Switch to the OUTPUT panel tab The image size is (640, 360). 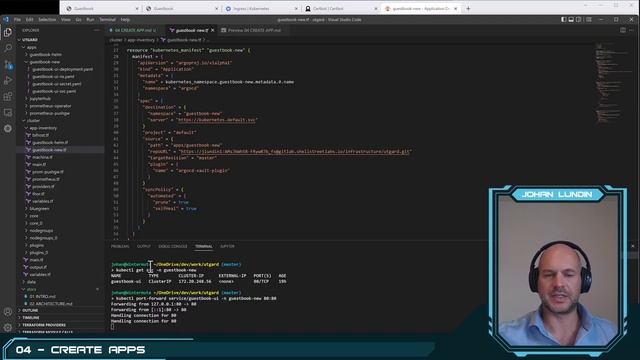144,246
